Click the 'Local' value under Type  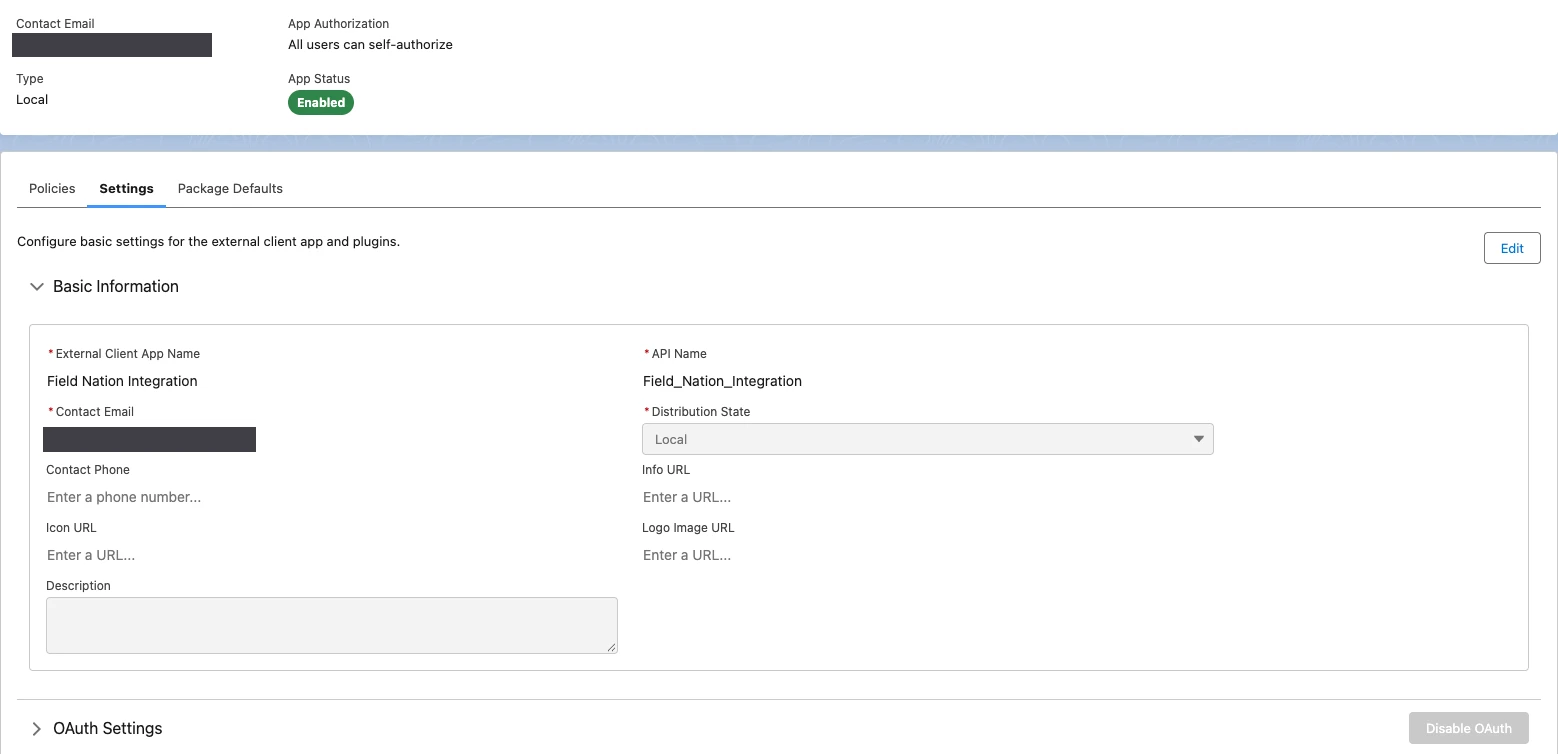tap(32, 99)
